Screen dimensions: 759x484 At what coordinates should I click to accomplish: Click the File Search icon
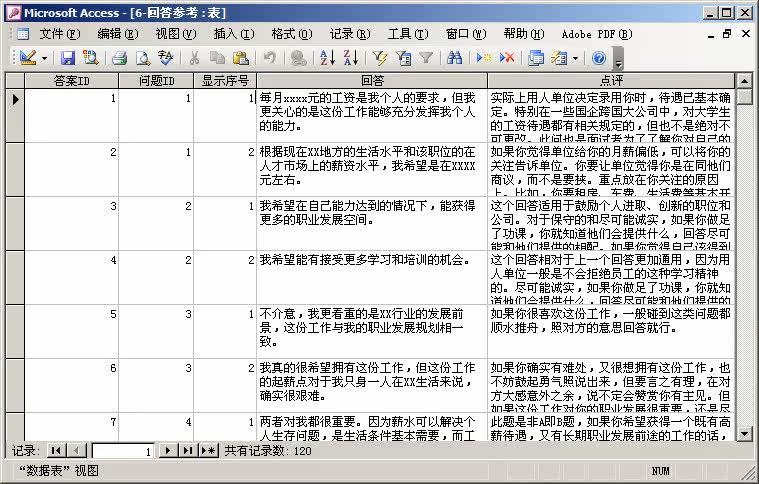tap(91, 59)
